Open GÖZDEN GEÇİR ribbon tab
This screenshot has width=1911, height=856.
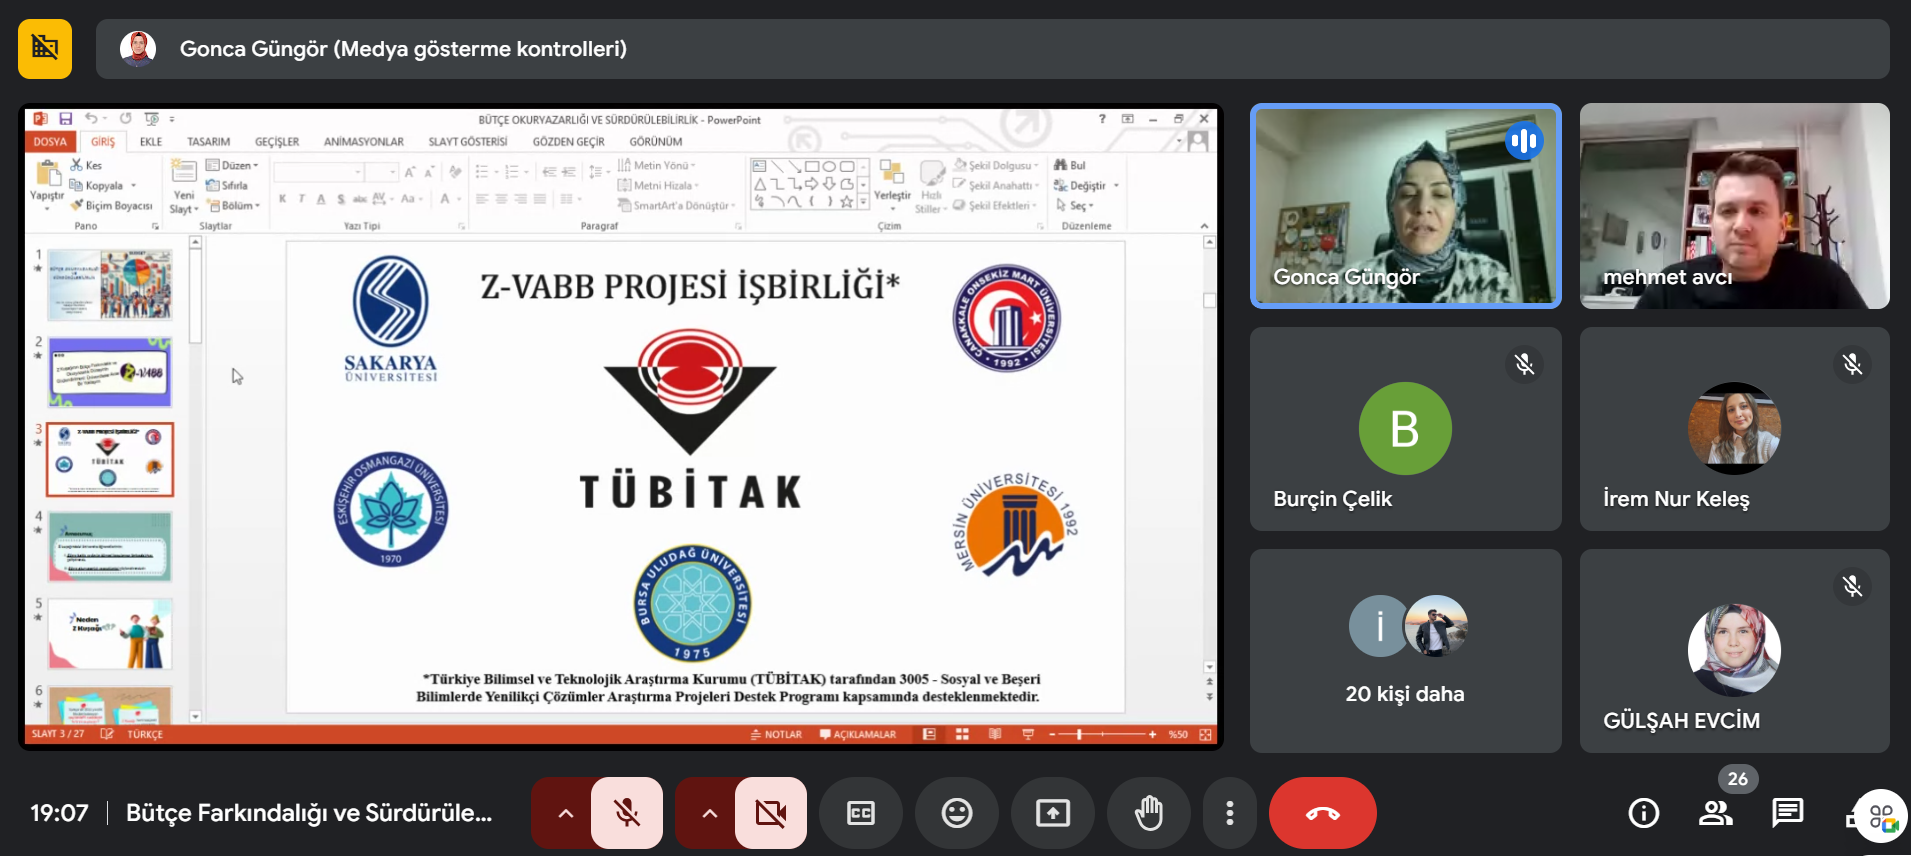pos(568,142)
